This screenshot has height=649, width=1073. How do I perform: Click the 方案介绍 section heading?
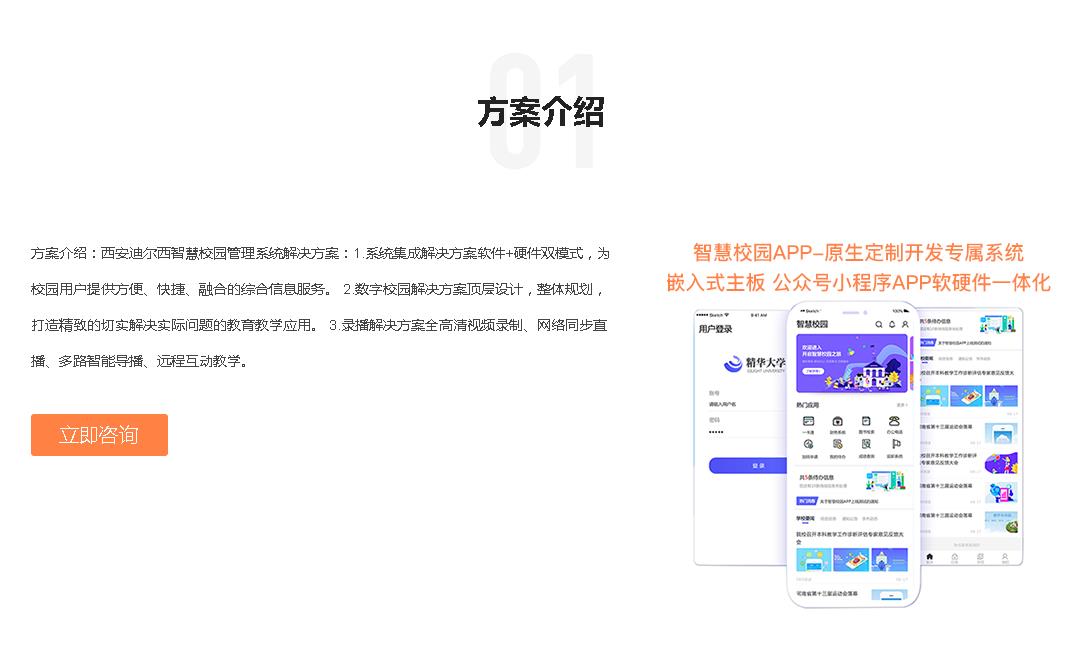click(x=540, y=112)
